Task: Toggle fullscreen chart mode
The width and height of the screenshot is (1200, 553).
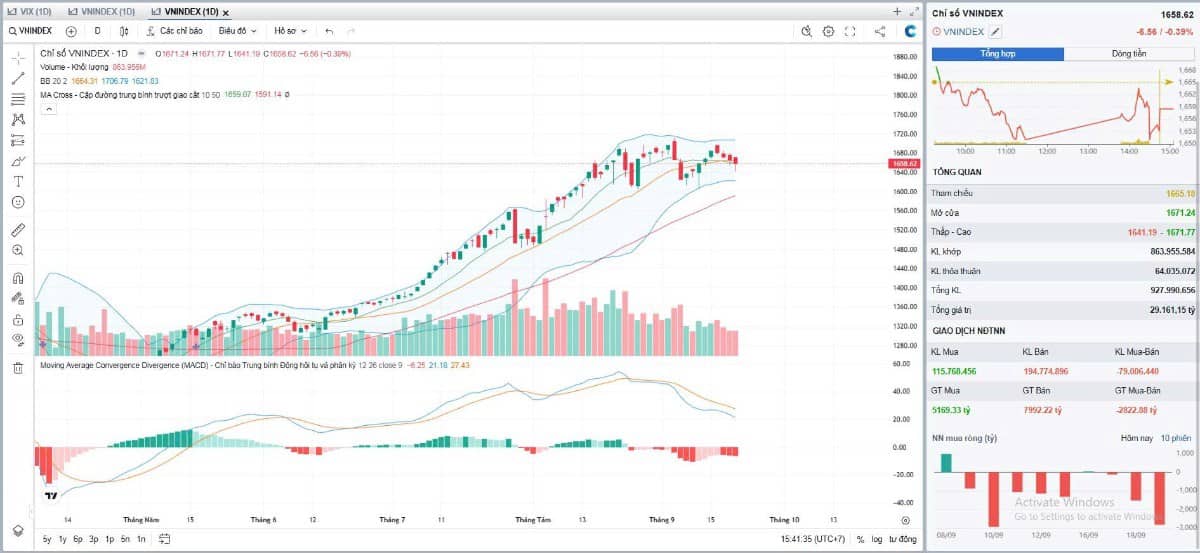Action: (x=850, y=31)
